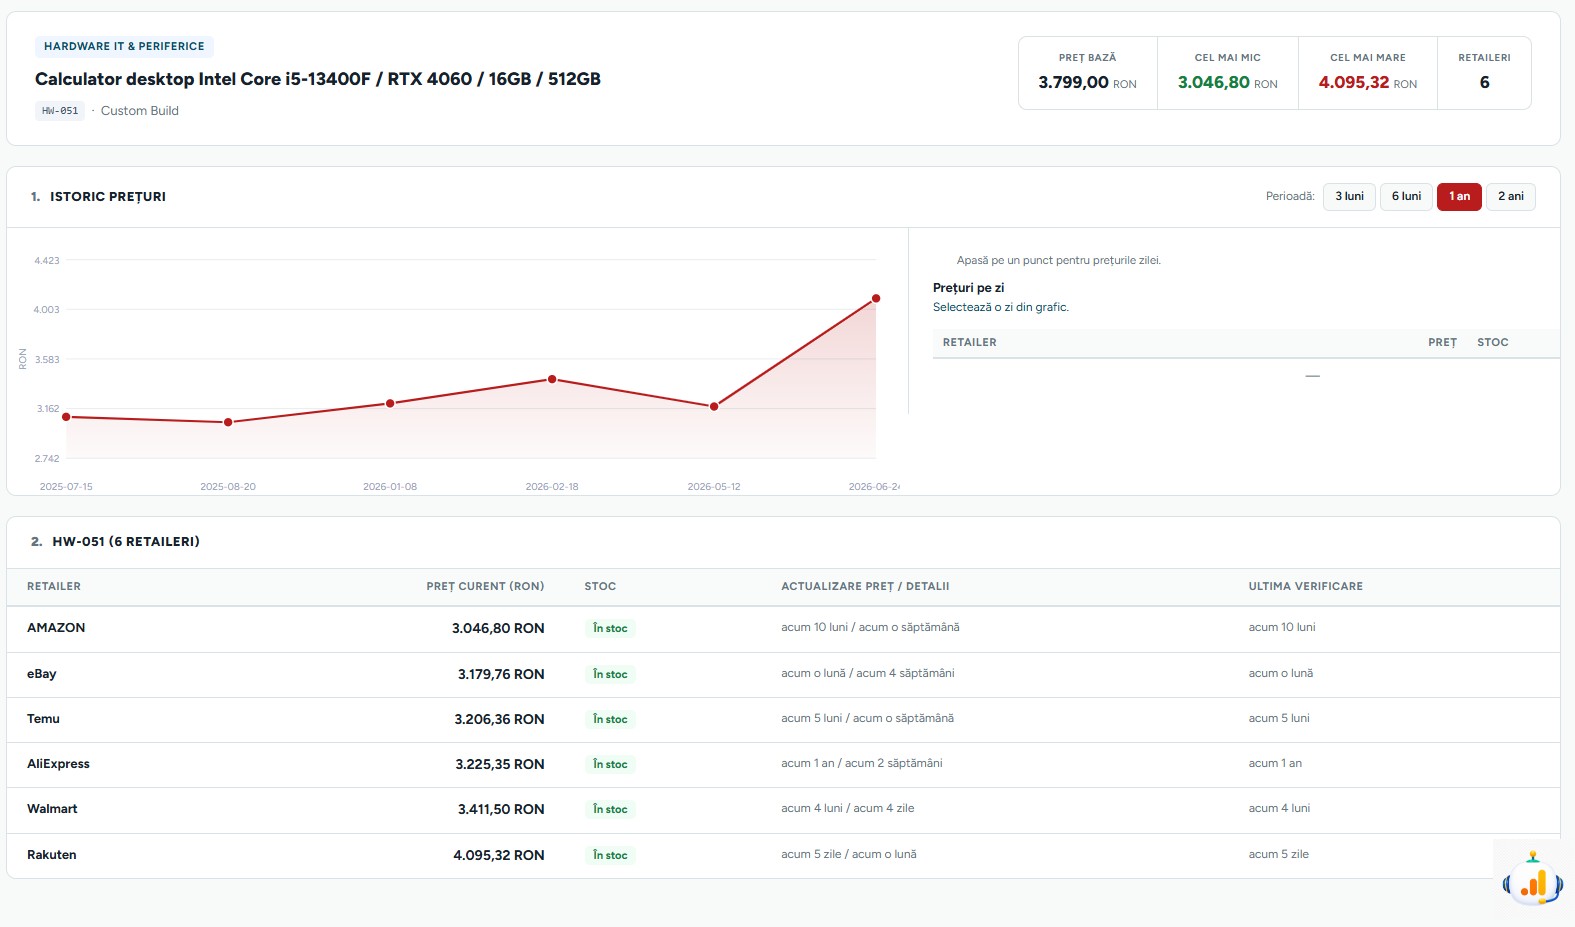Select the 1 an period button
The width and height of the screenshot is (1575, 927).
[1459, 197]
